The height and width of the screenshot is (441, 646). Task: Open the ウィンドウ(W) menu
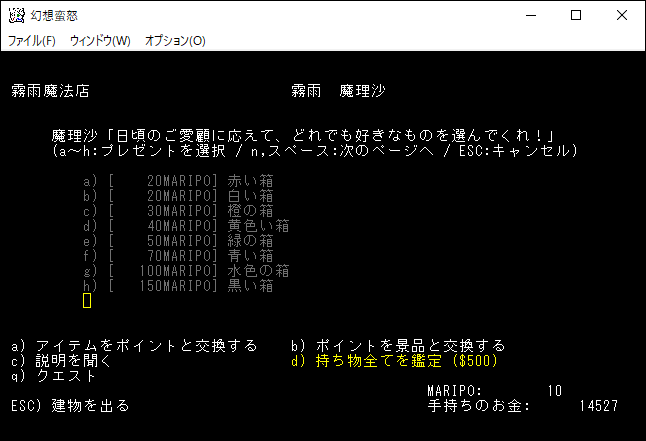pos(100,41)
